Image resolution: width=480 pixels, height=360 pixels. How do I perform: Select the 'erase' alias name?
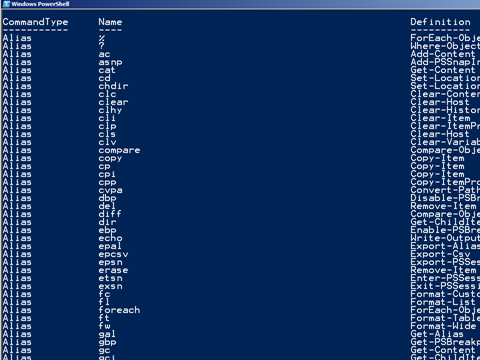coord(113,270)
